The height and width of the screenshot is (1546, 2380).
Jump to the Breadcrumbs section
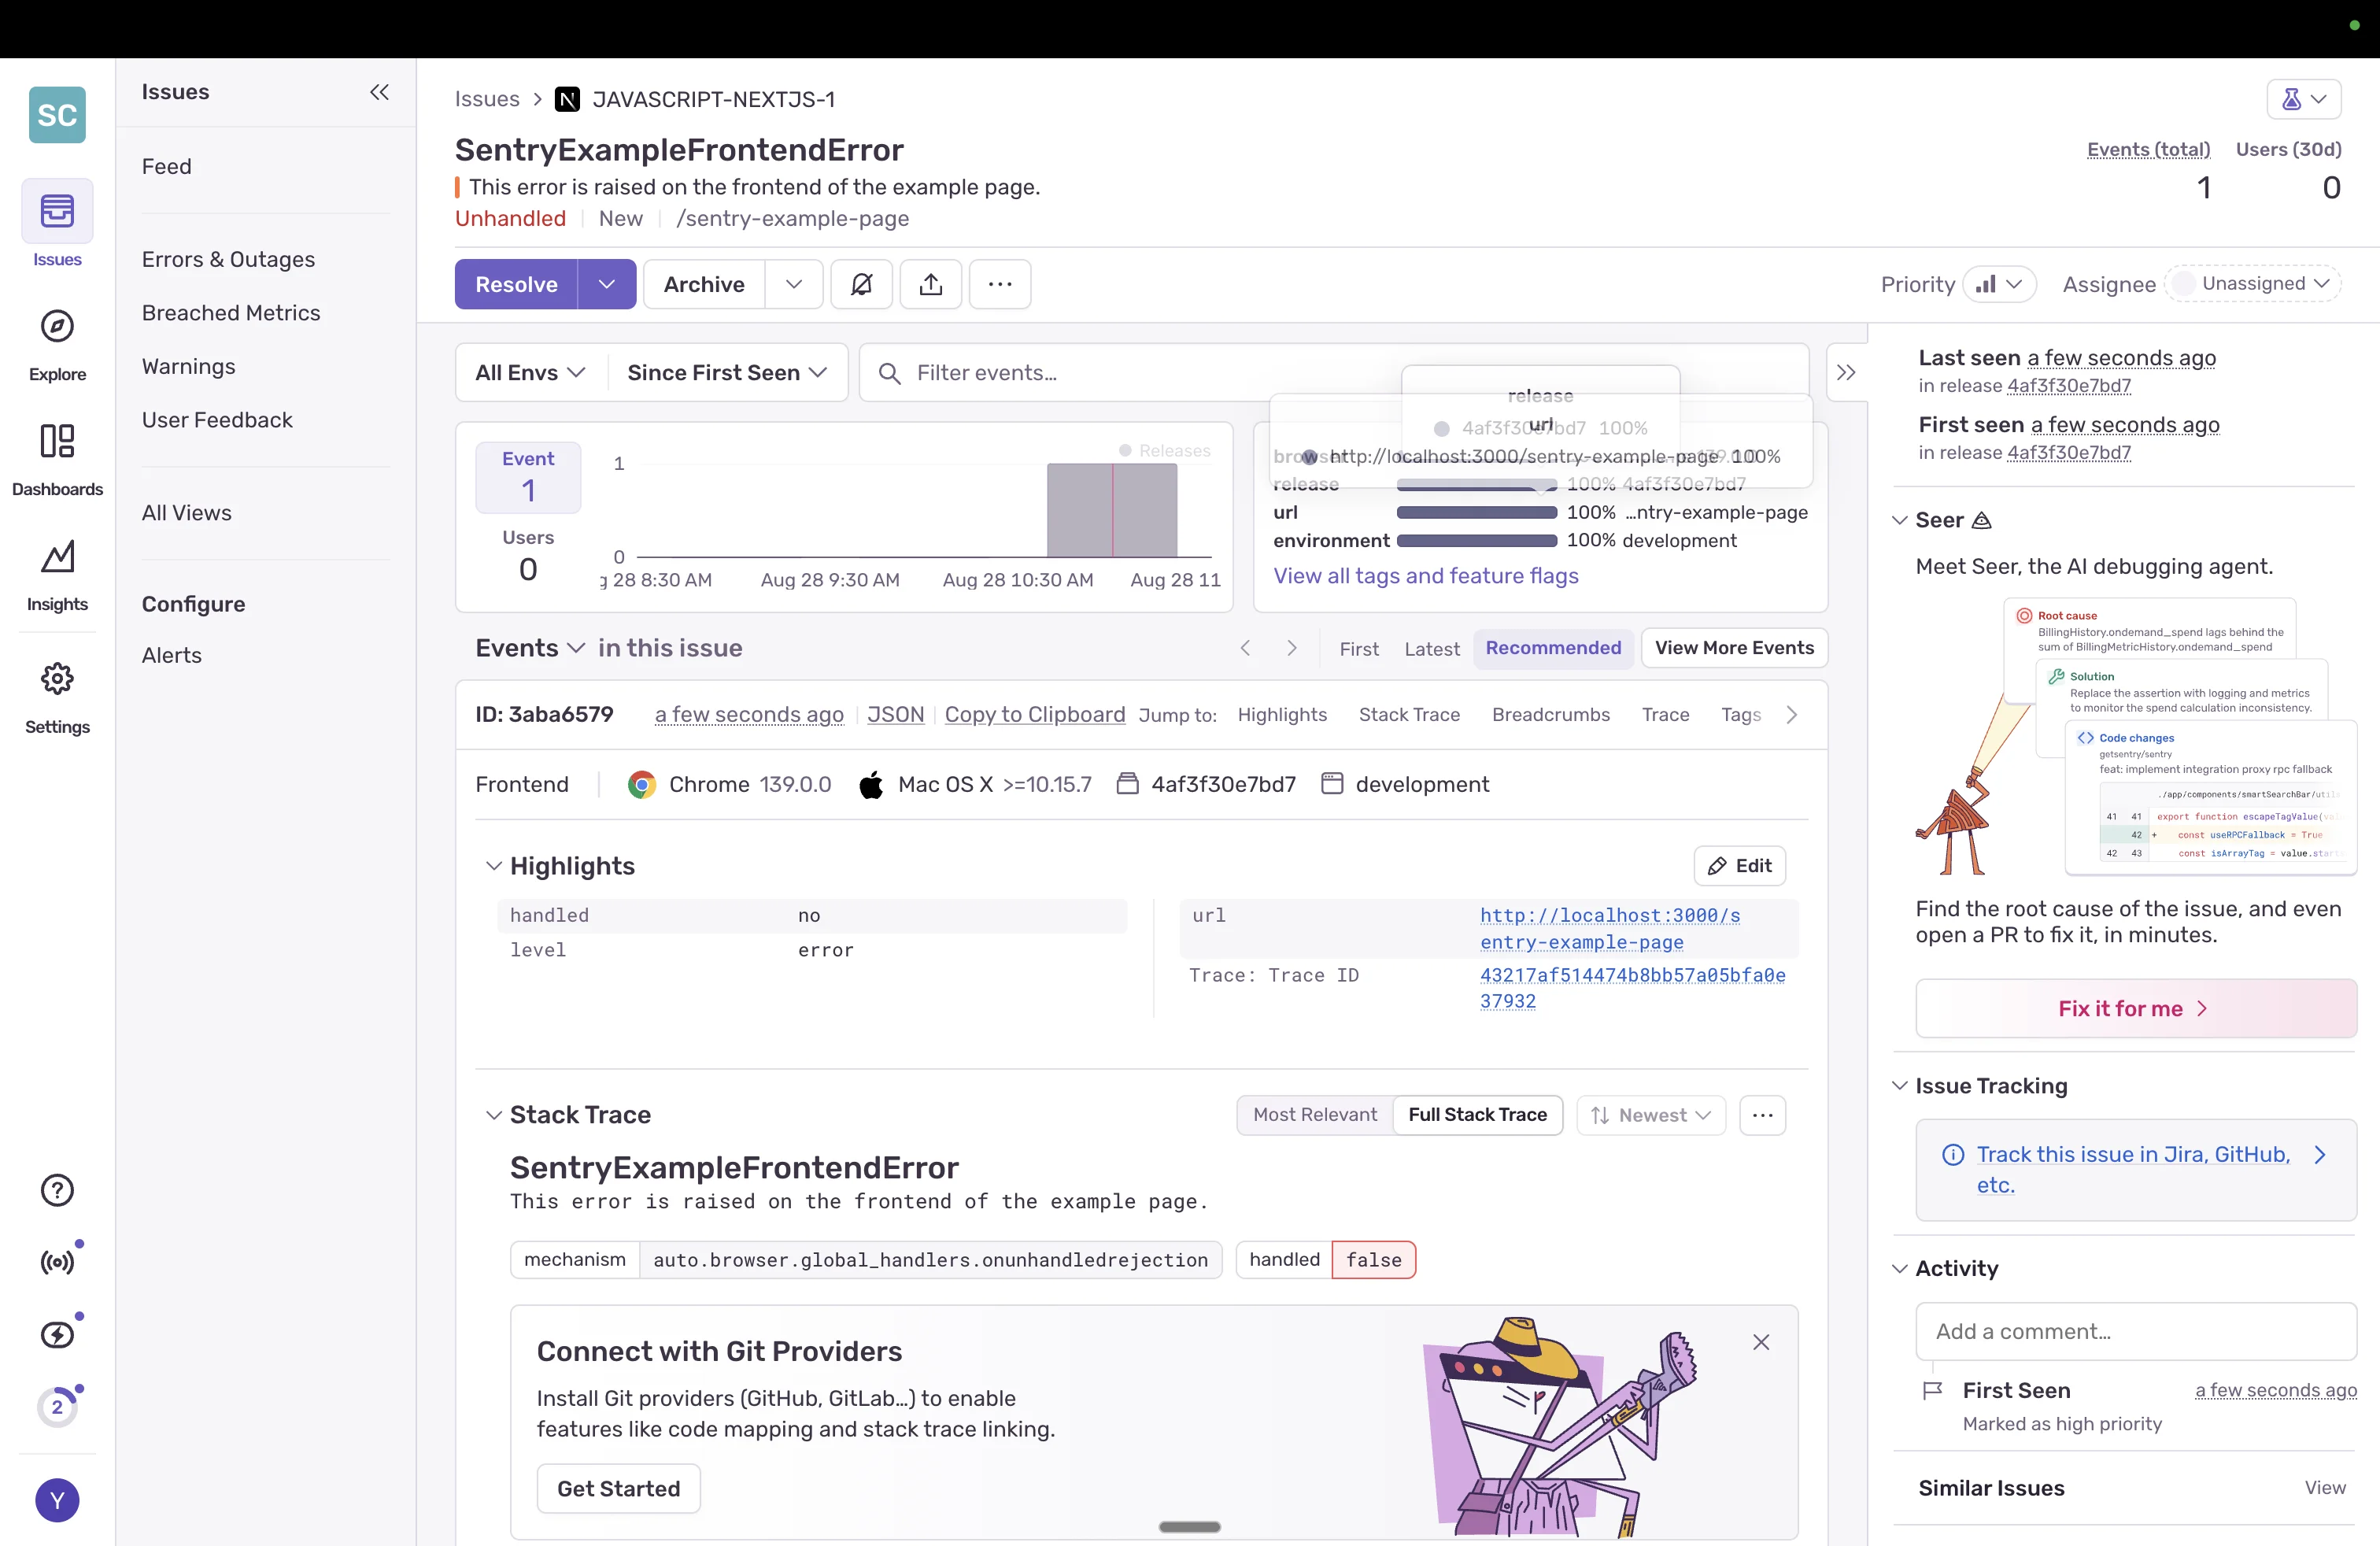point(1550,714)
